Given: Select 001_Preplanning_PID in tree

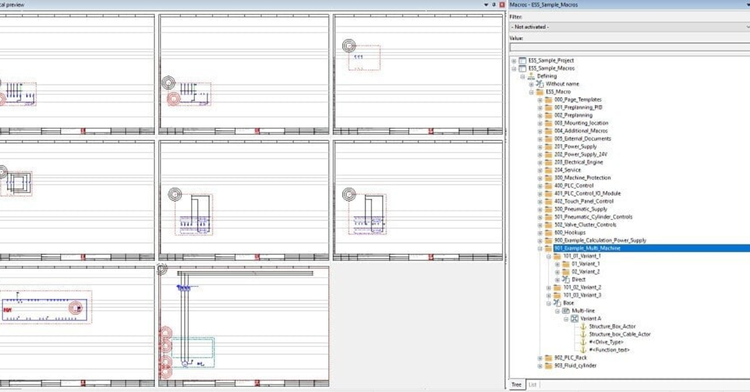Looking at the screenshot, I should (578, 108).
